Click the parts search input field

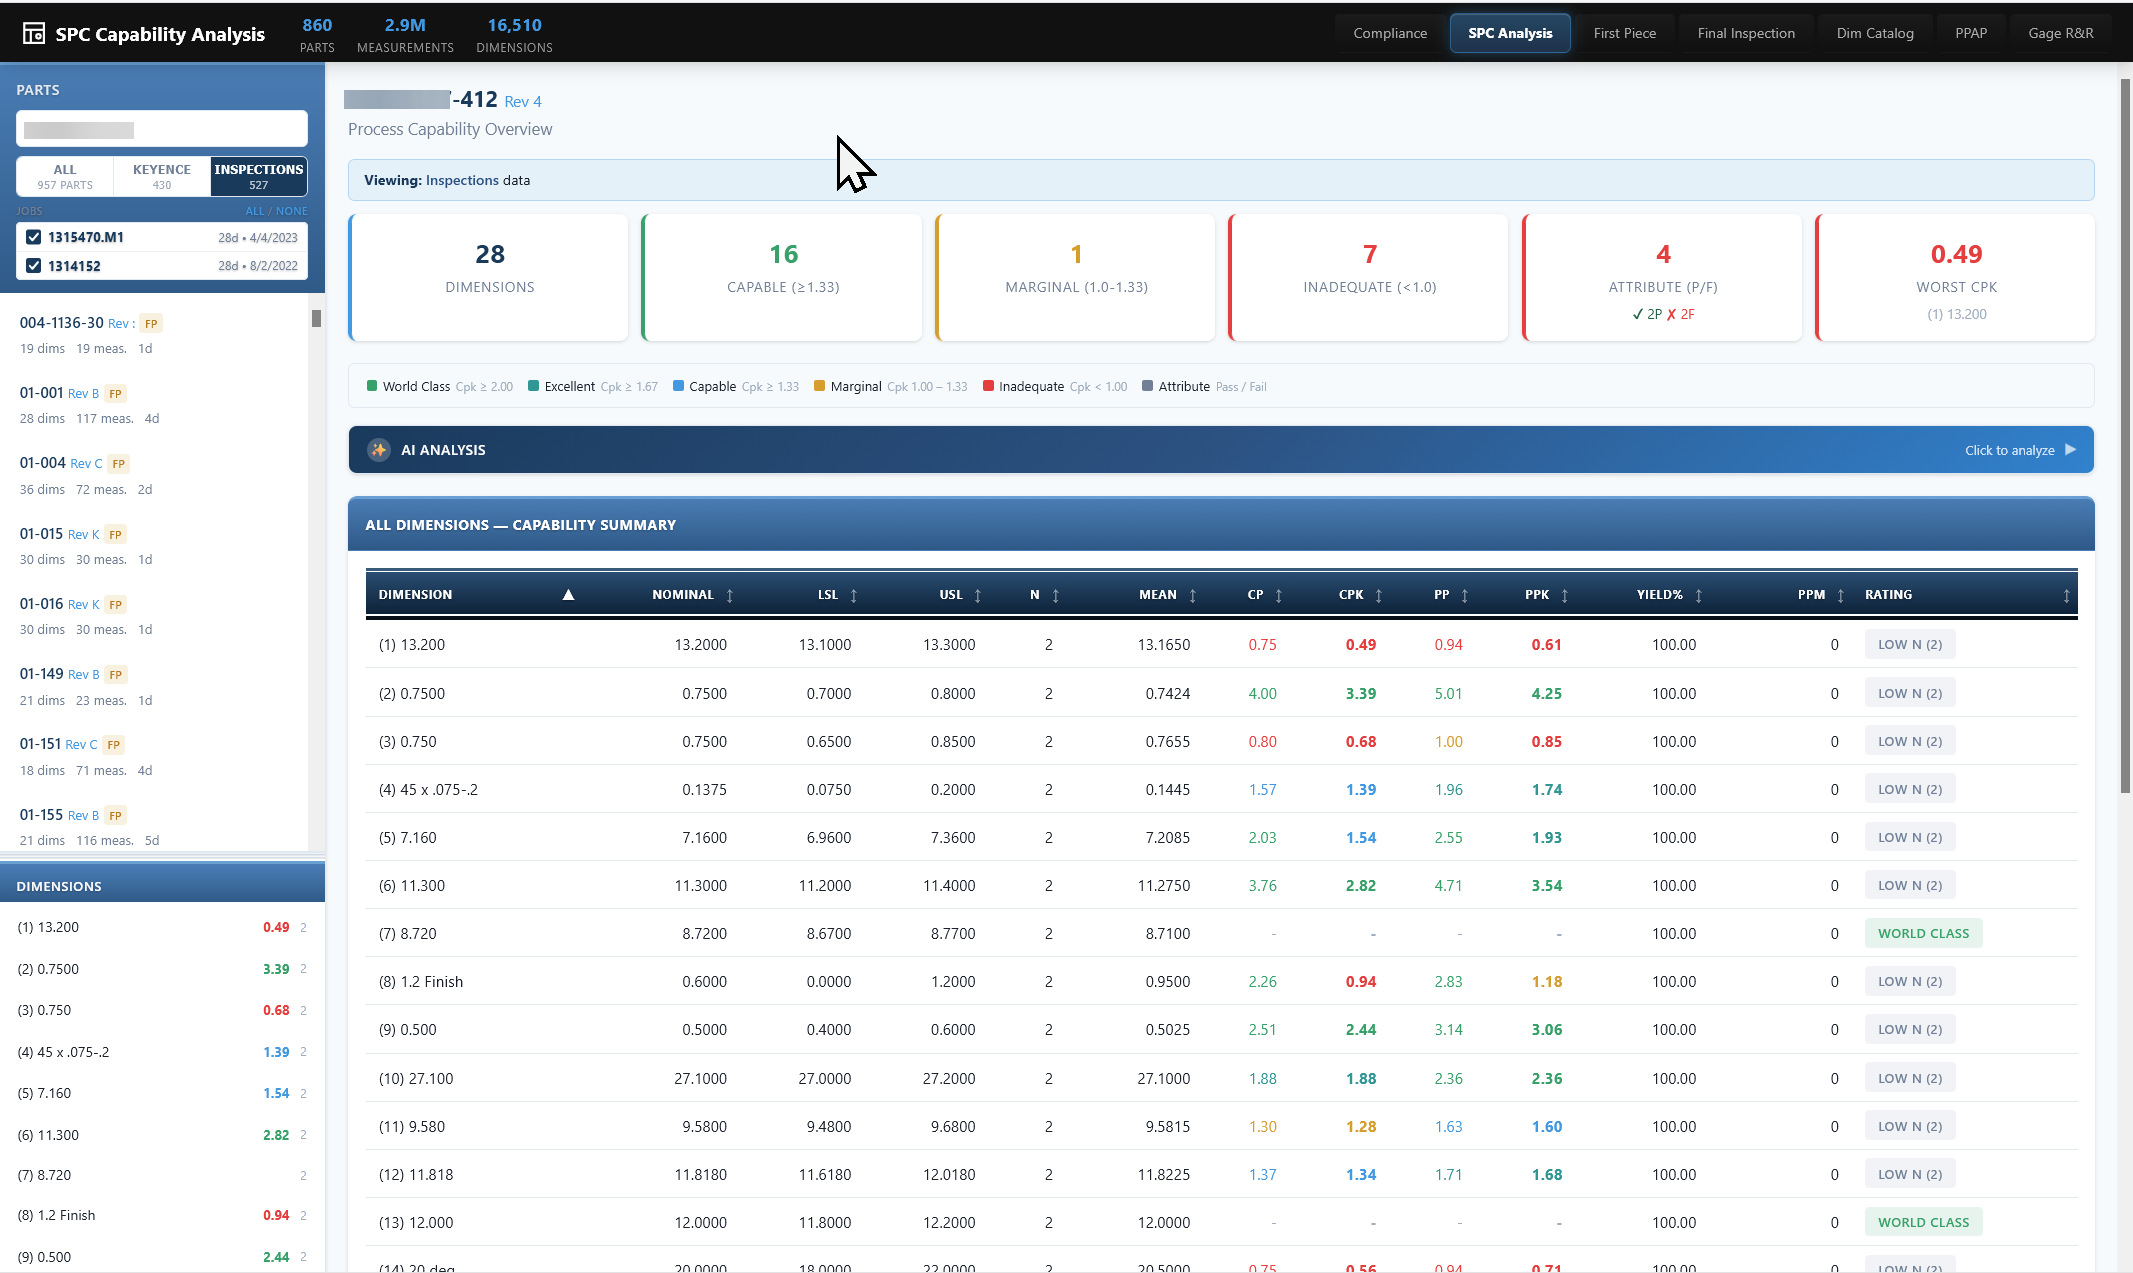click(162, 129)
